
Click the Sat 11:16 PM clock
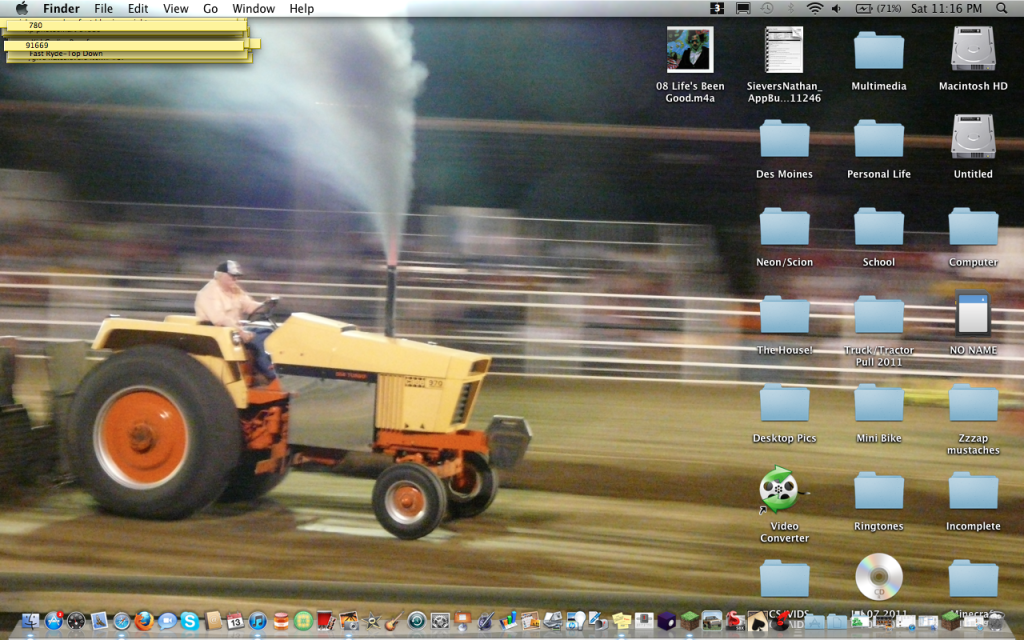(x=946, y=8)
